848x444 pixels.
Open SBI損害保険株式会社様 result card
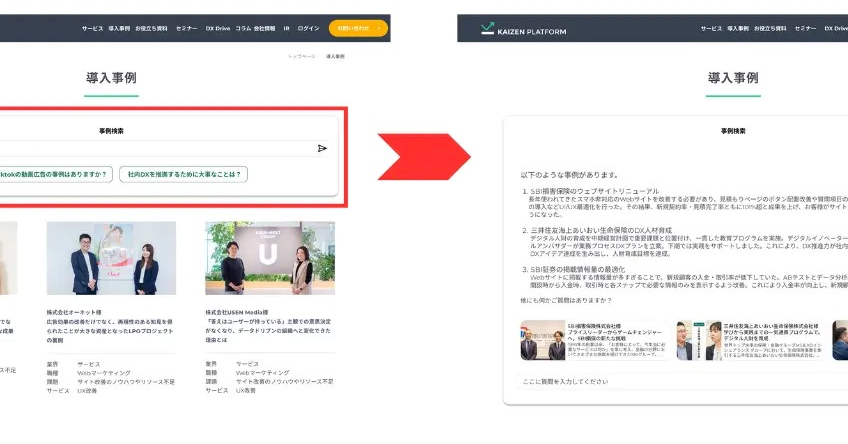593,340
